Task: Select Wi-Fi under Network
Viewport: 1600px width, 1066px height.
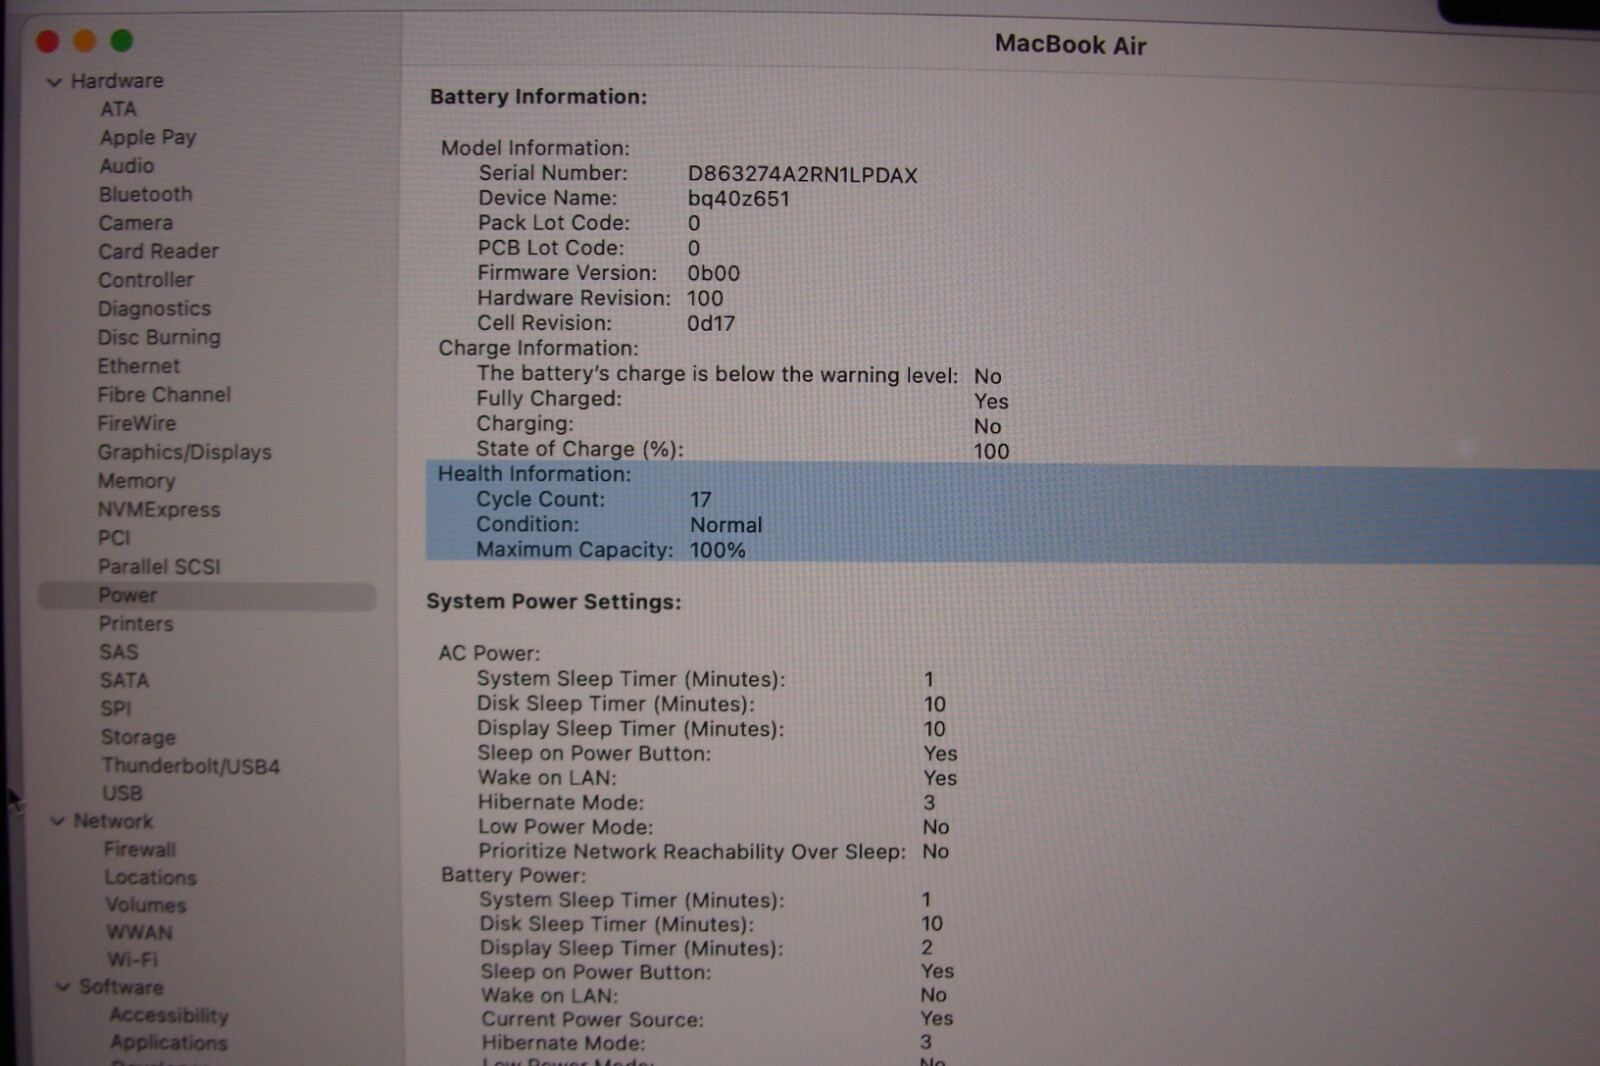Action: 132,959
